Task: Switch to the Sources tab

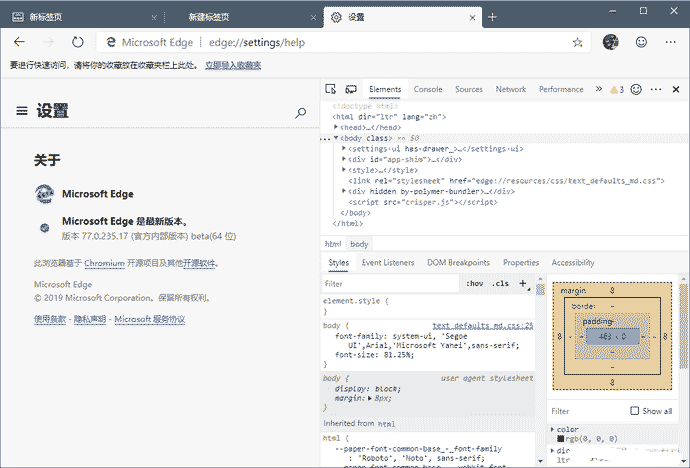Action: [x=469, y=89]
